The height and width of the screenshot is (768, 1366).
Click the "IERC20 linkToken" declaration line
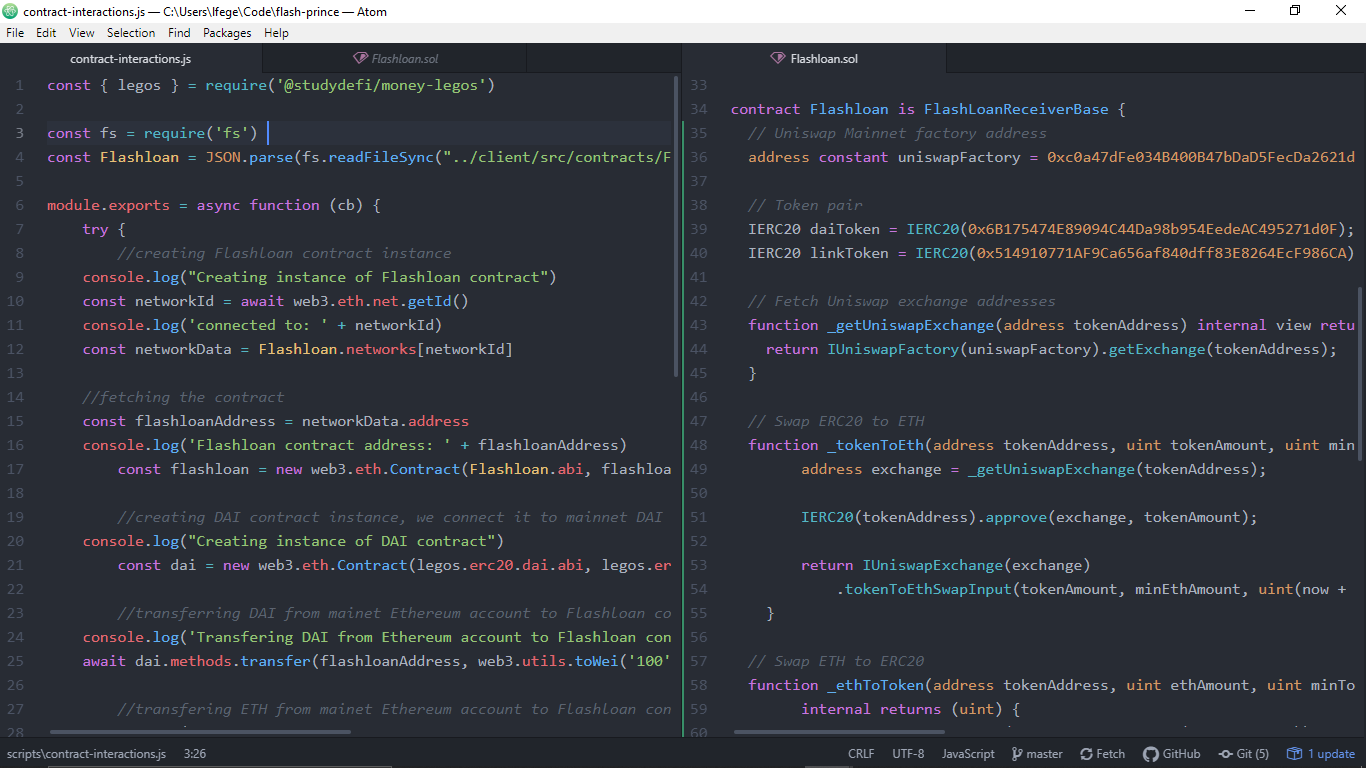point(1051,253)
